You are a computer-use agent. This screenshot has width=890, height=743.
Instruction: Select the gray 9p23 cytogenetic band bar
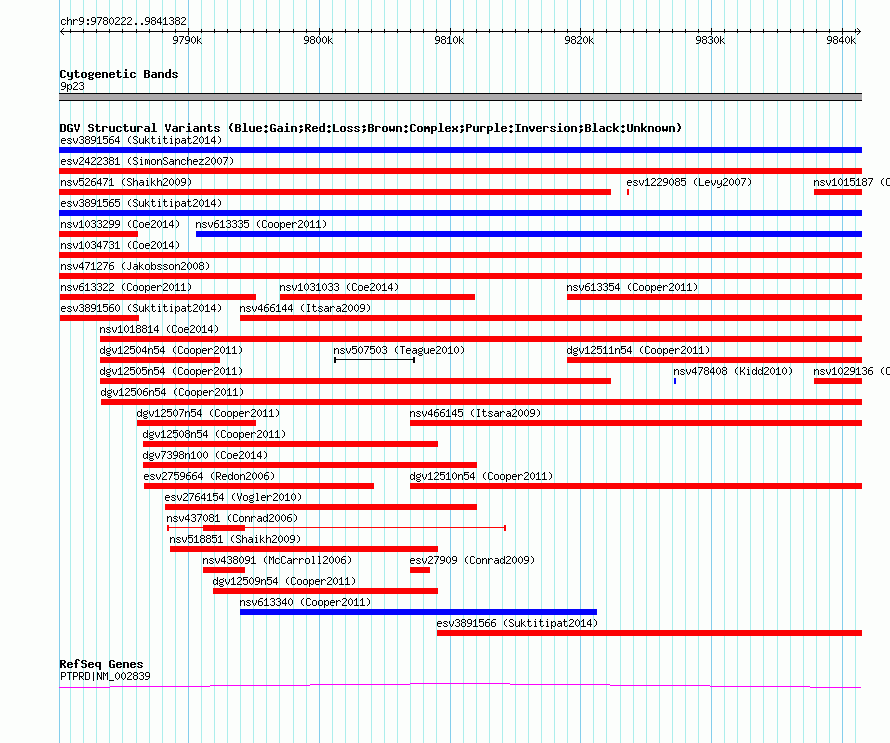460,98
